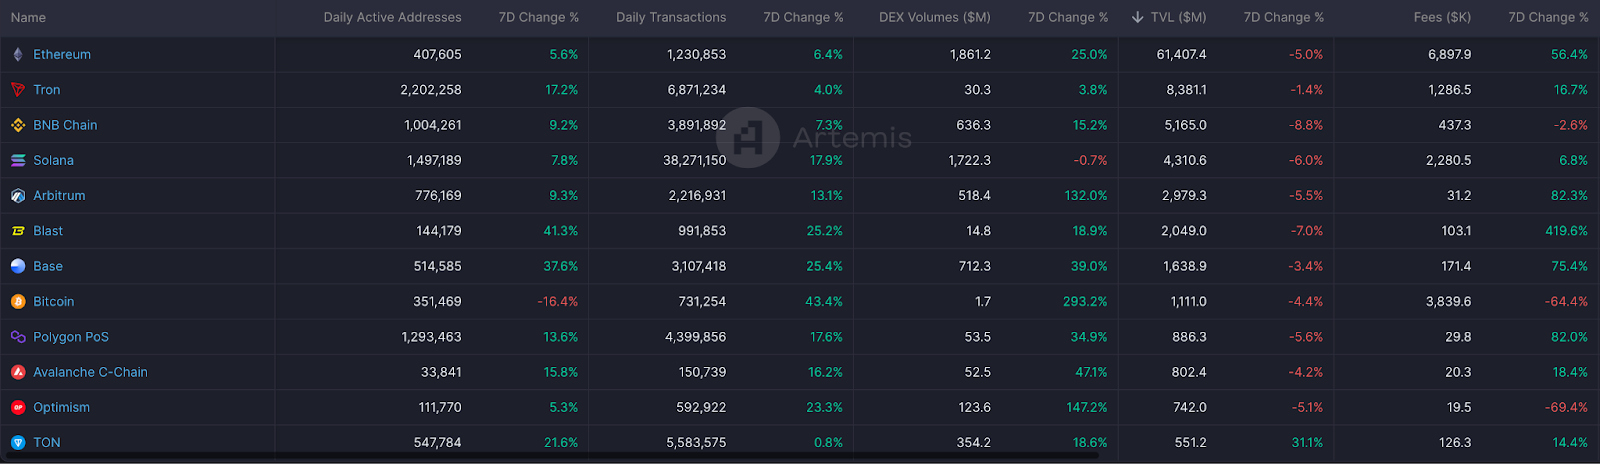Viewport: 1600px width, 464px height.
Task: Select Solana daily transactions 38,271,150
Action: point(695,161)
